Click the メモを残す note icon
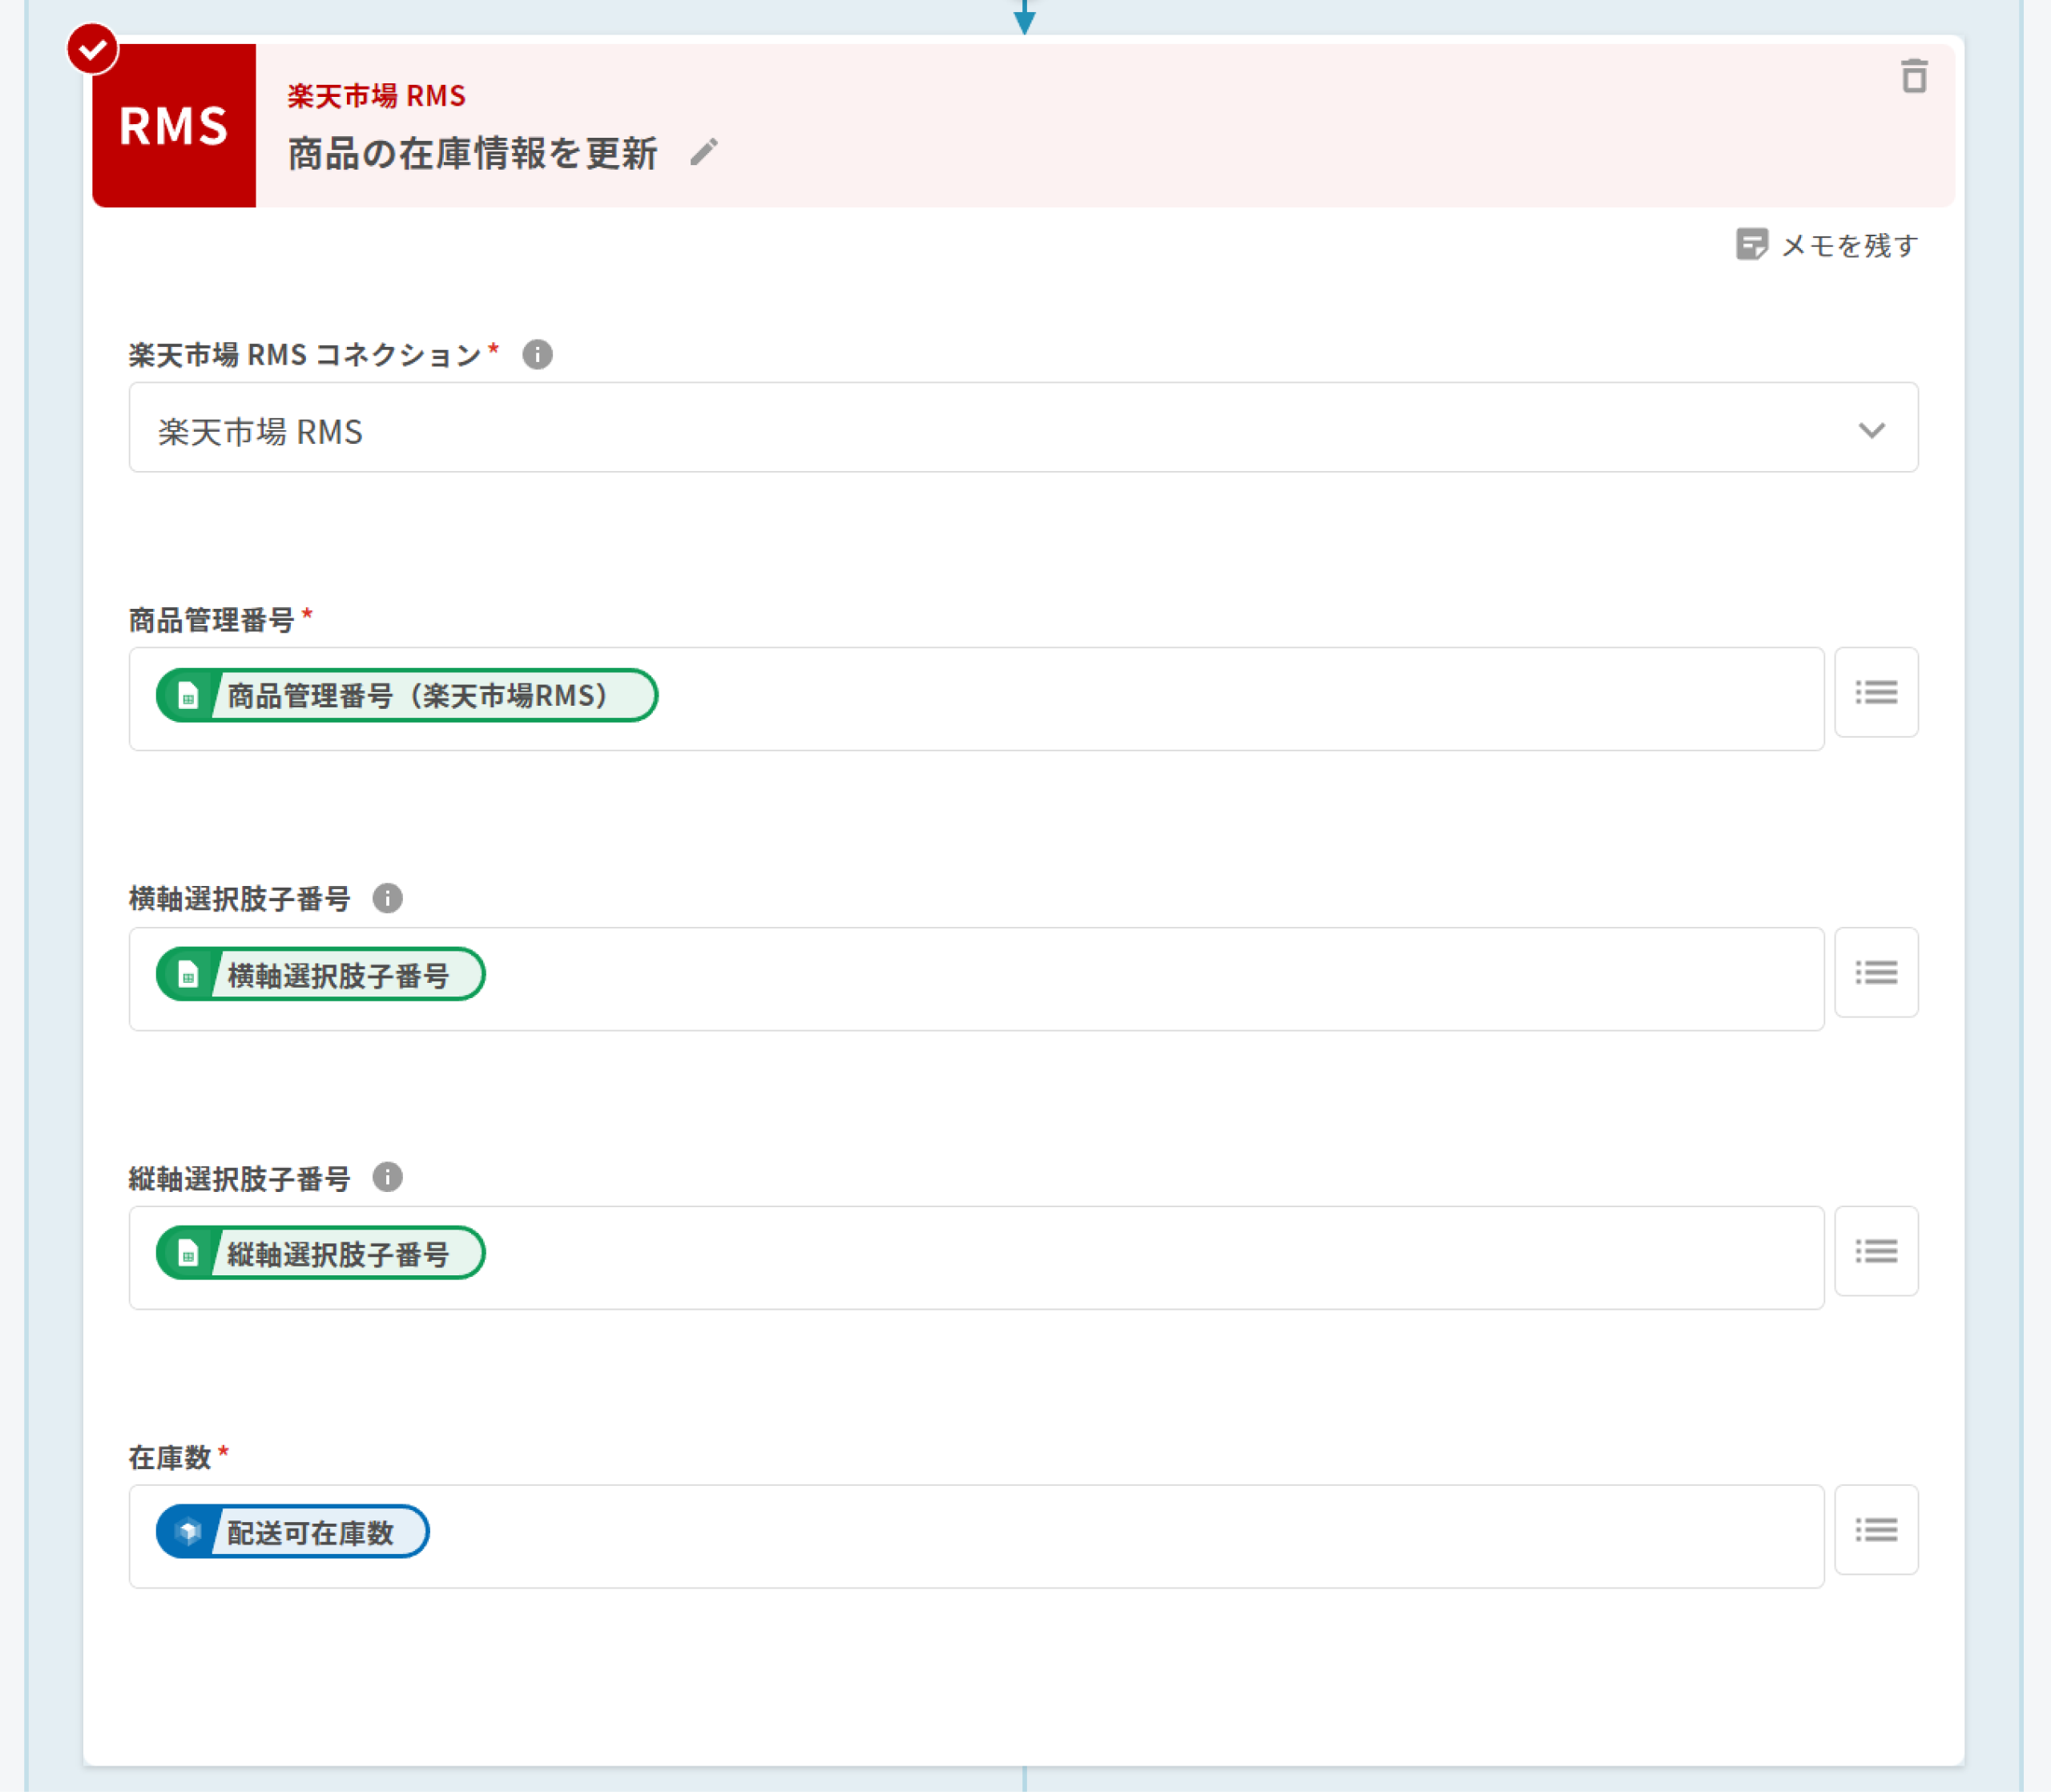2051x1792 pixels. tap(1751, 244)
